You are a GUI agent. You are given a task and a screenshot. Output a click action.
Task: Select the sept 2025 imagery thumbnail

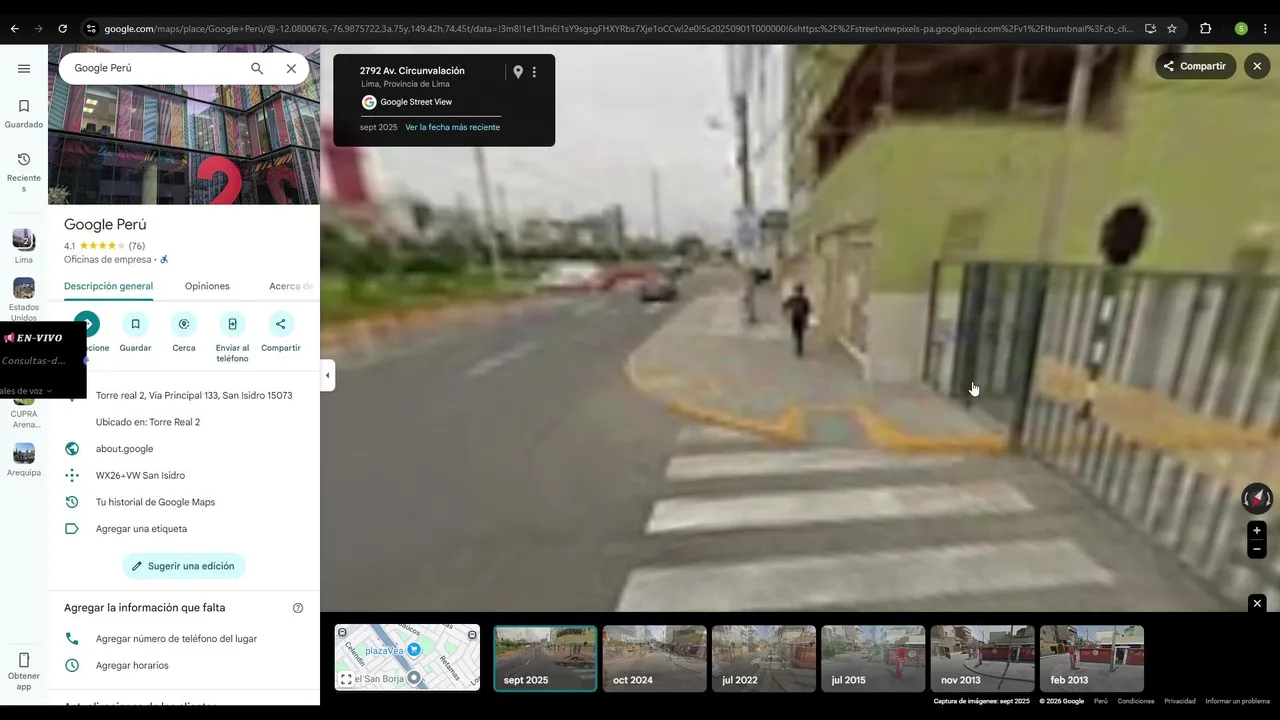[545, 658]
